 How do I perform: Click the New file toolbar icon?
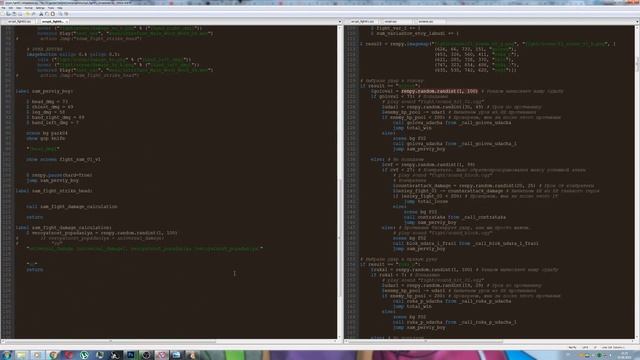click(3, 14)
